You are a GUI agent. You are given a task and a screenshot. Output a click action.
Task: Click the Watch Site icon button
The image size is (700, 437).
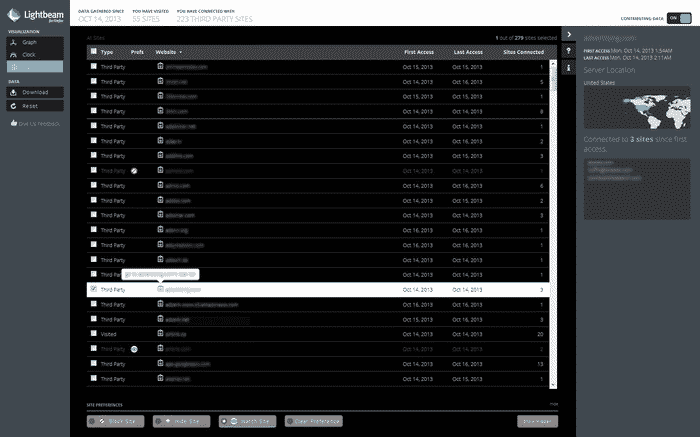pos(245,421)
